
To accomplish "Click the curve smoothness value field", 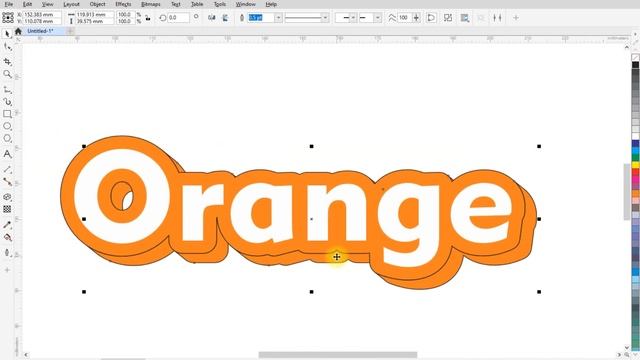I will point(404,18).
